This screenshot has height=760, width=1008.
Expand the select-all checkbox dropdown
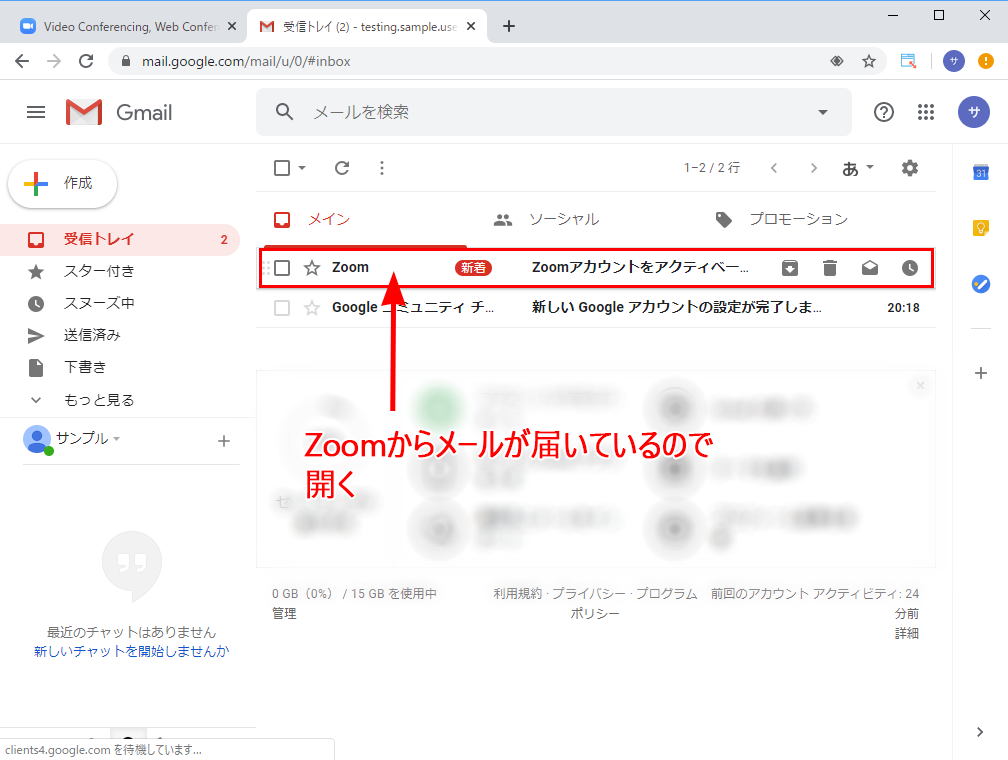pyautogui.click(x=302, y=168)
